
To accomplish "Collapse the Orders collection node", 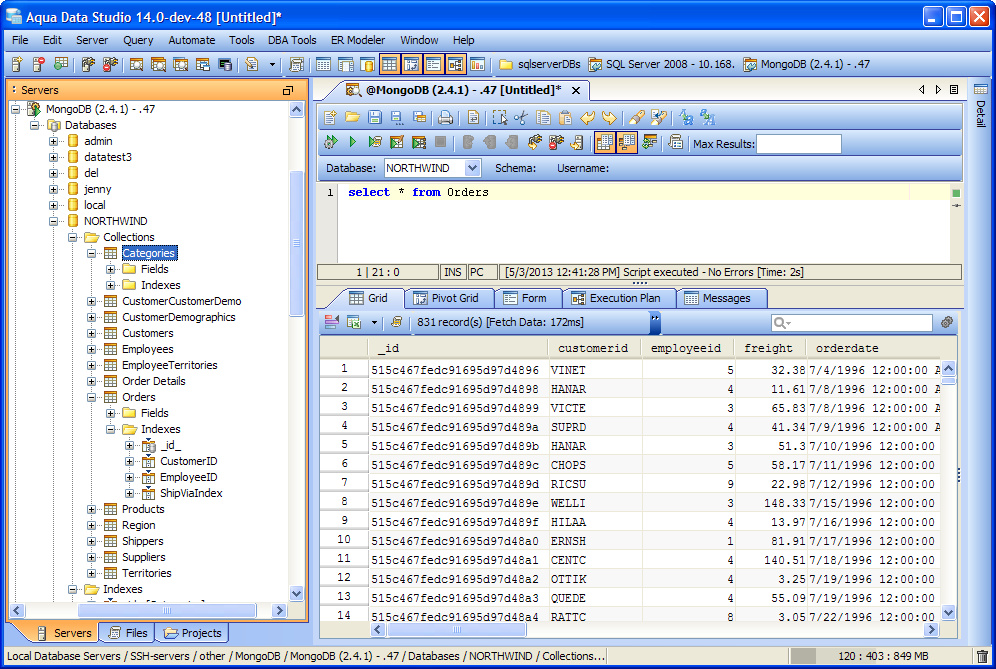I will pos(92,397).
